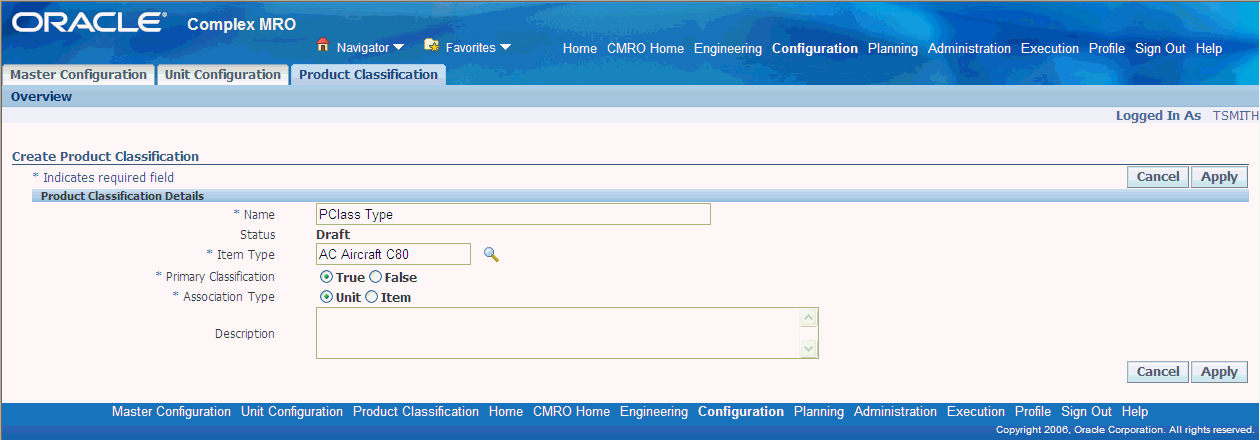The width and height of the screenshot is (1260, 440).
Task: Choose Unit as Association Type
Action: (326, 297)
